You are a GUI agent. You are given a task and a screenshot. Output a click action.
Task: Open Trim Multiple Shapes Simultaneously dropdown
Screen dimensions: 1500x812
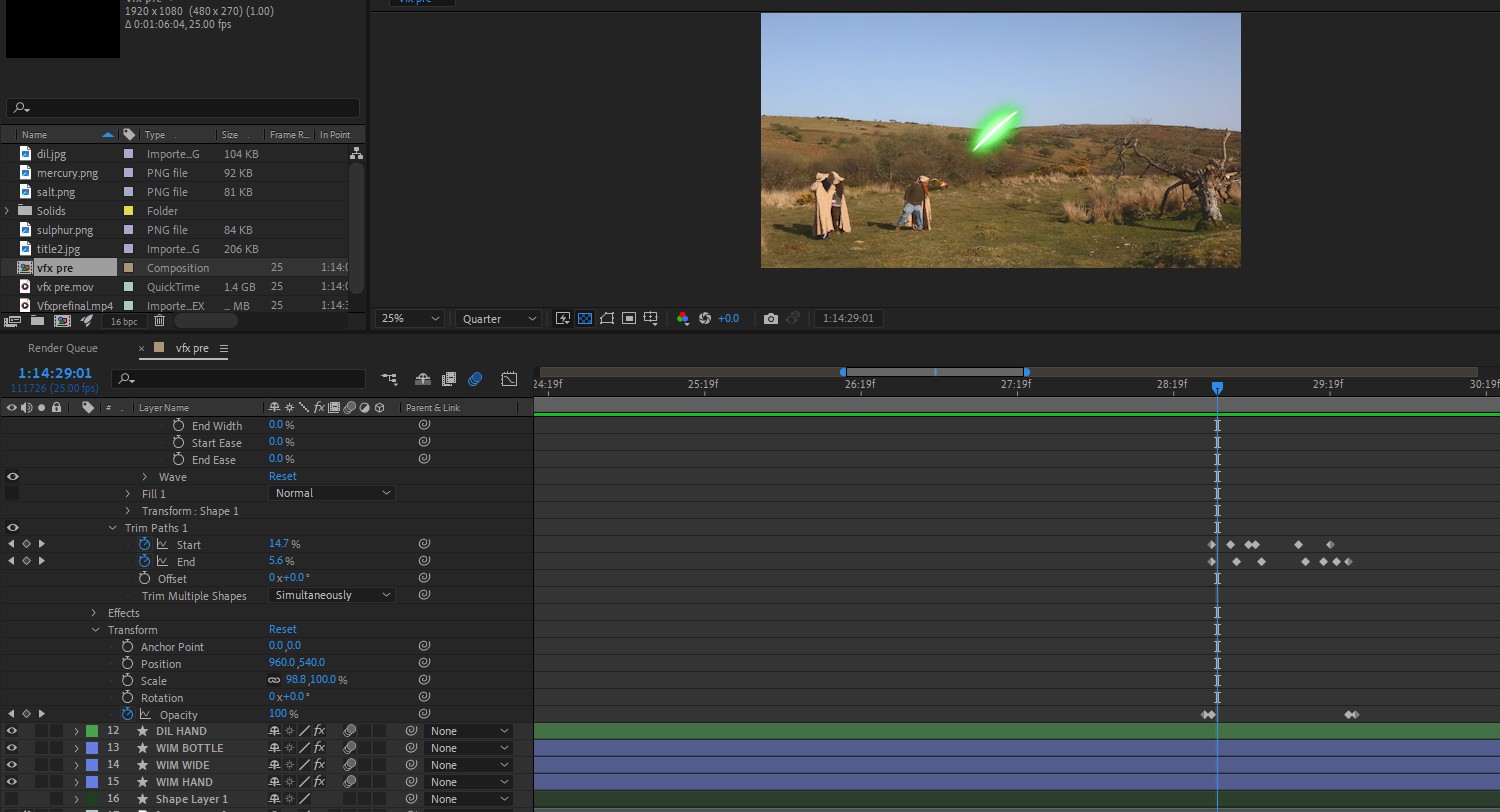point(332,595)
